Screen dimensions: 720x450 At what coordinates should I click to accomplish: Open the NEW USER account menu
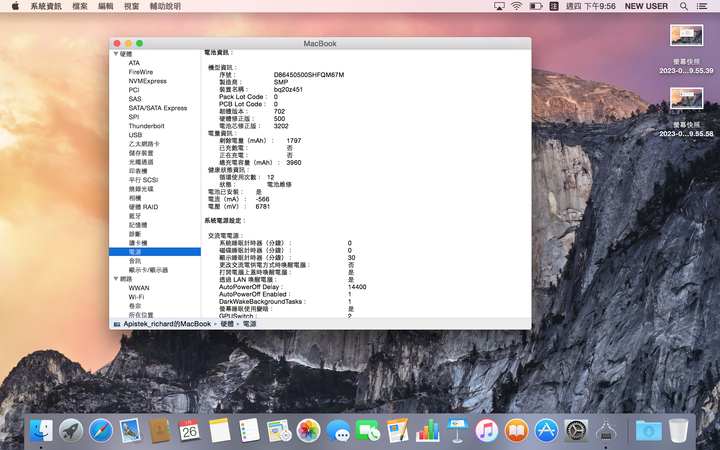pos(646,6)
